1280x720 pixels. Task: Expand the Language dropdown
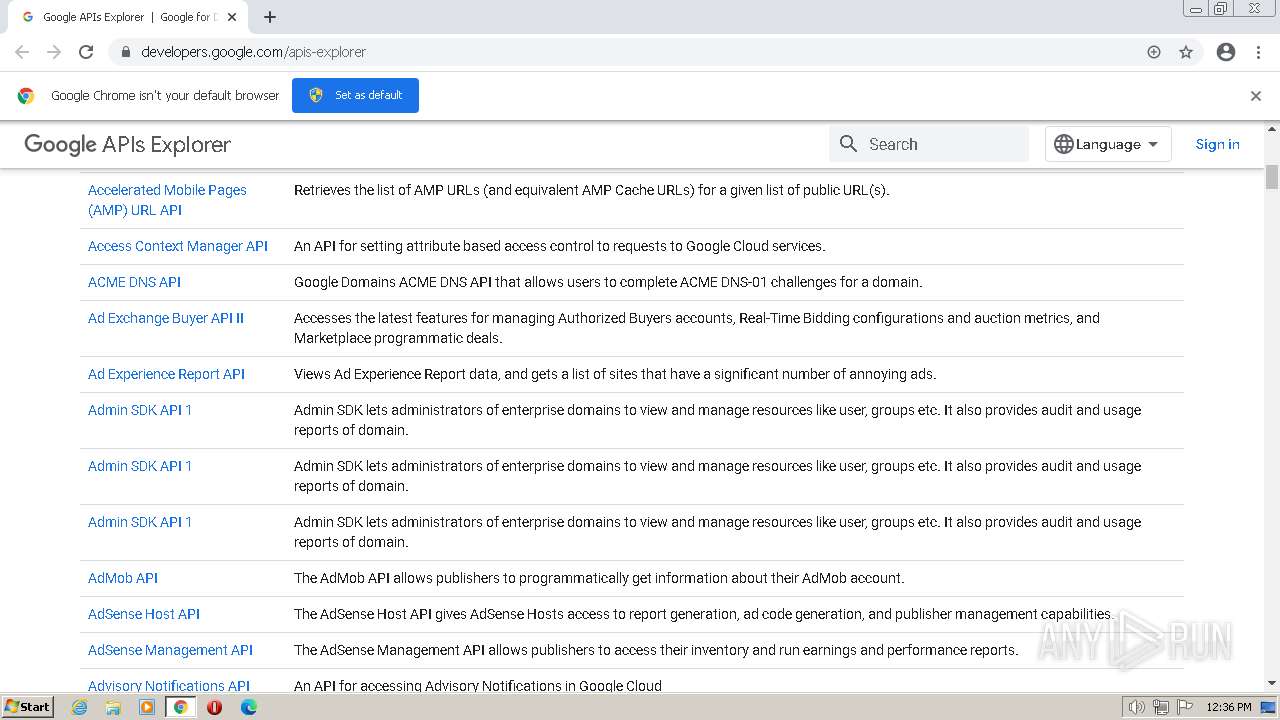pos(1108,144)
